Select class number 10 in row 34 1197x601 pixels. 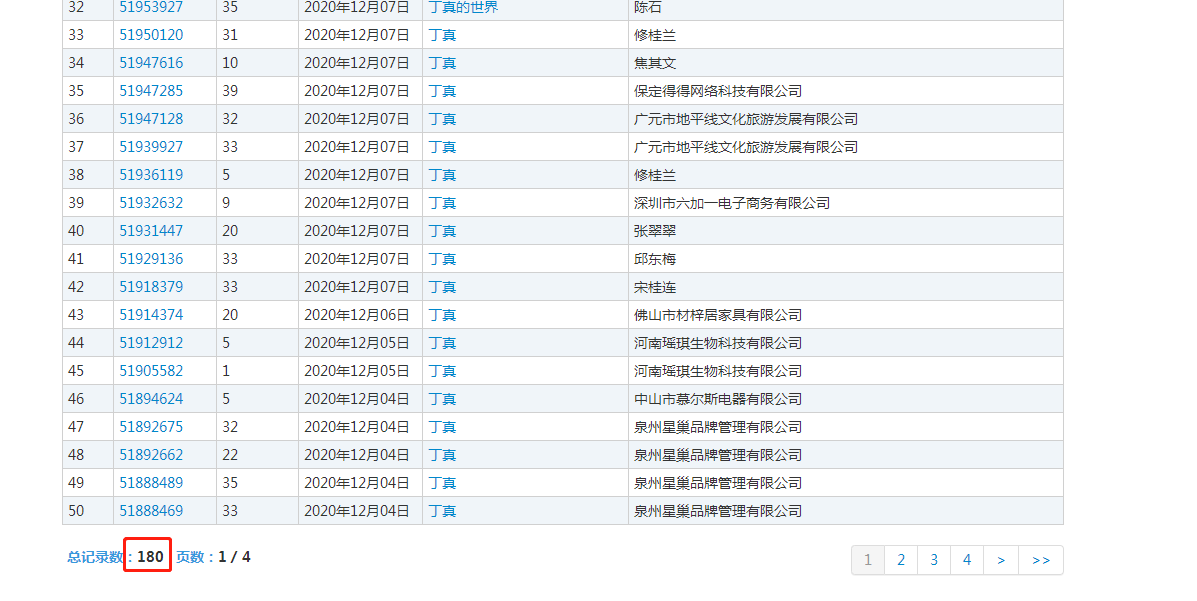click(230, 63)
